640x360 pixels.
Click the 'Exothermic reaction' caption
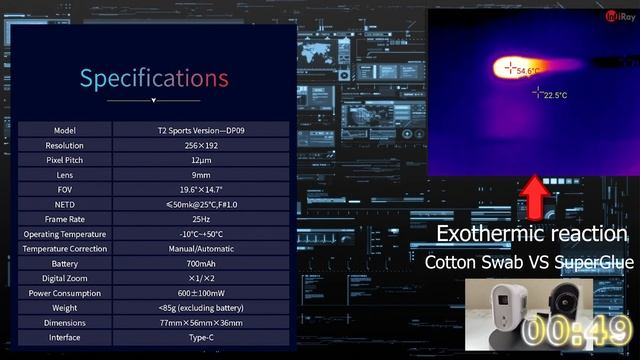click(532, 234)
